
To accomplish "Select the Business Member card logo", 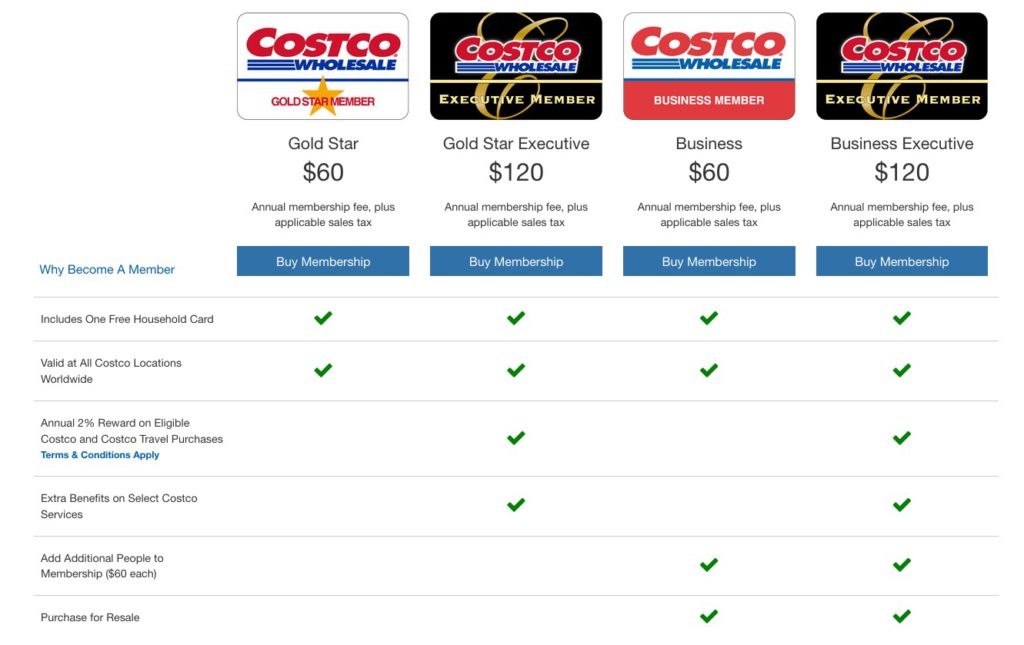I will [x=709, y=65].
